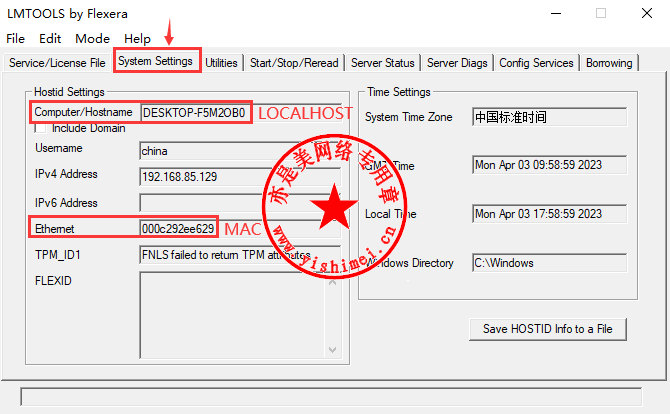This screenshot has width=670, height=414.
Task: Click the System Time Zone label
Action: [408, 117]
